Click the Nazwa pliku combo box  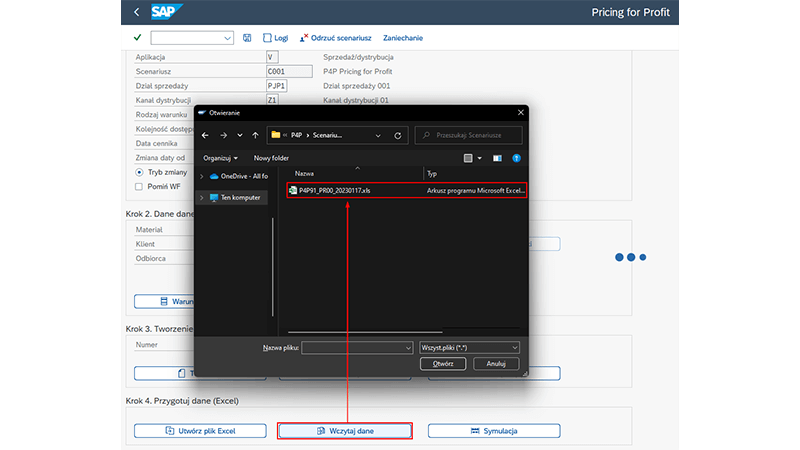click(357, 347)
